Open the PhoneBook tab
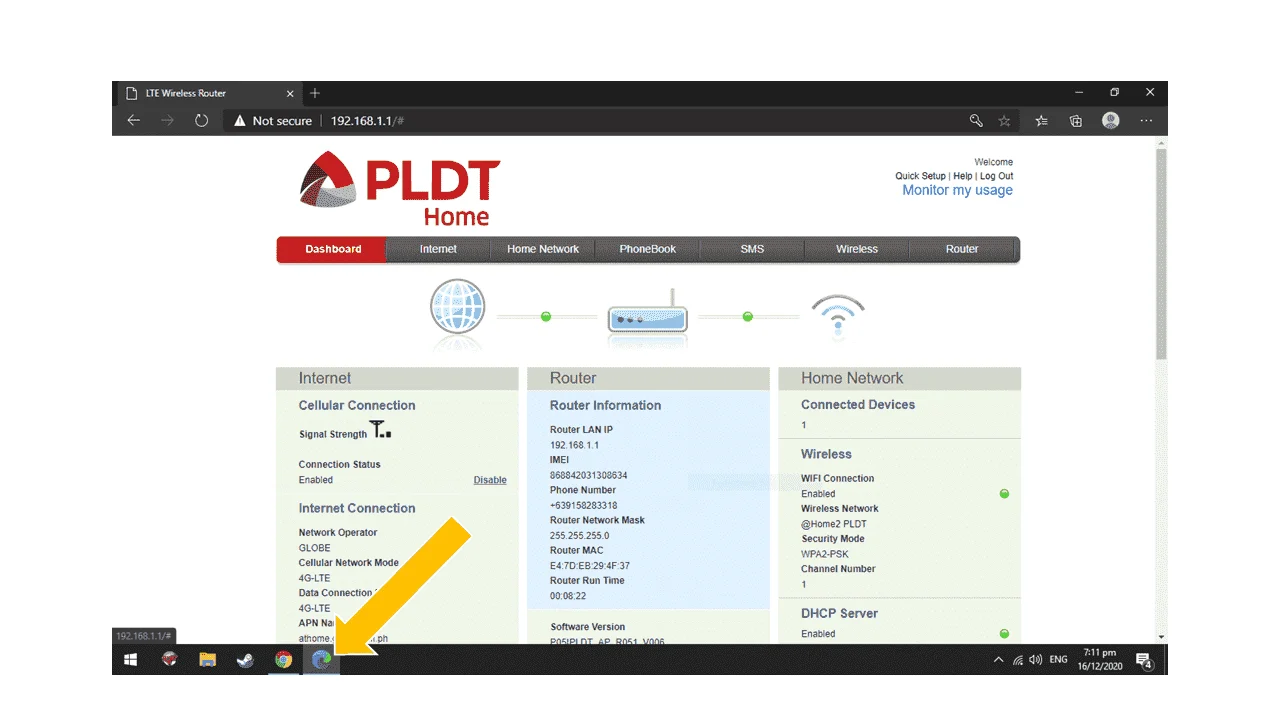 tap(648, 249)
